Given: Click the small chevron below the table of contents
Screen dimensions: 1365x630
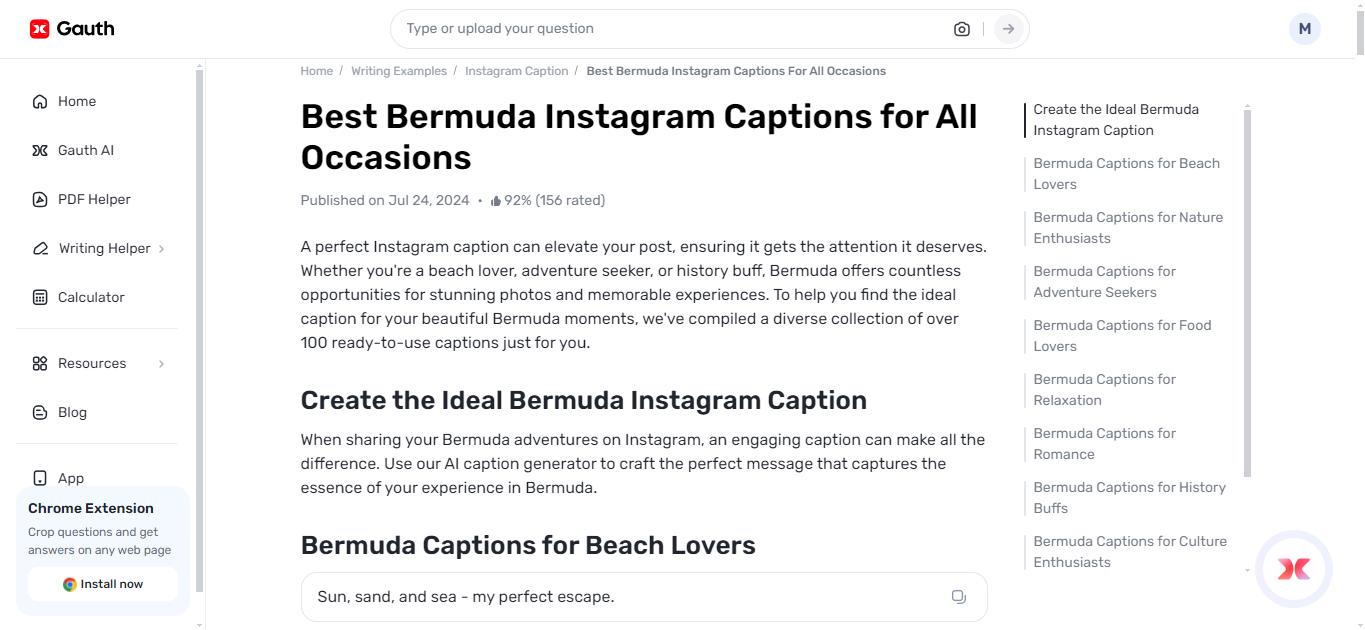Looking at the screenshot, I should point(1246,570).
